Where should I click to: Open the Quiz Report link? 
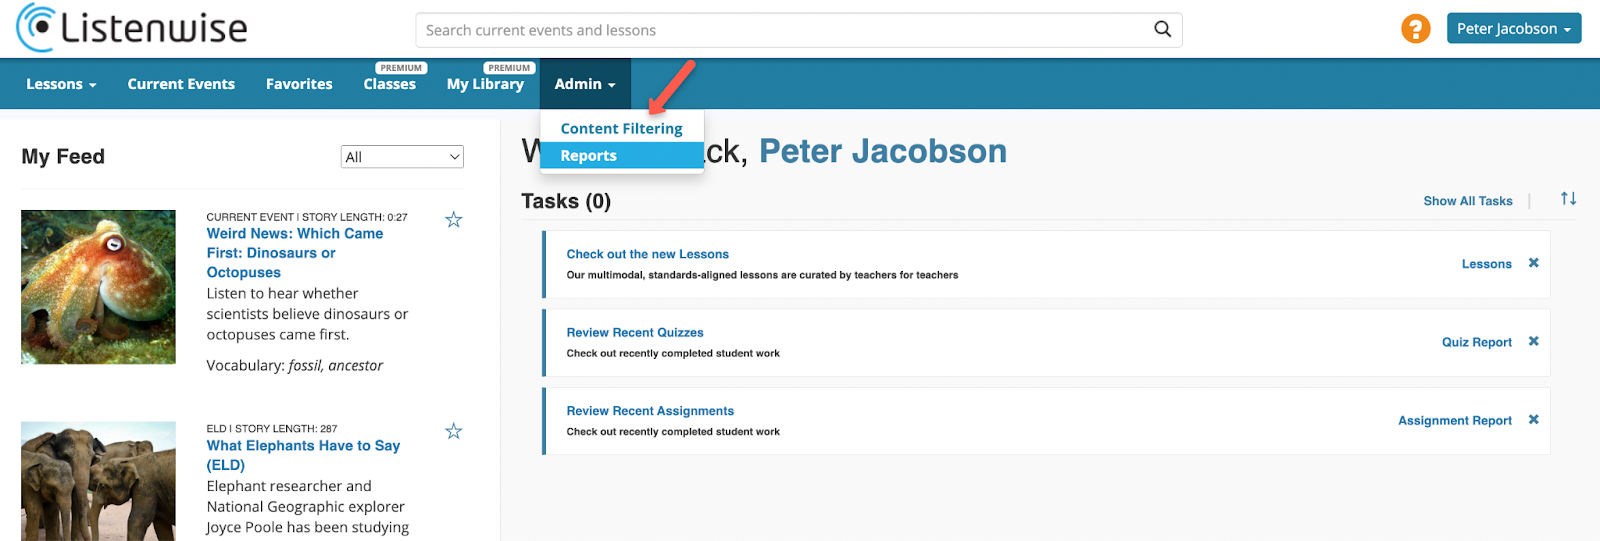pos(1476,342)
